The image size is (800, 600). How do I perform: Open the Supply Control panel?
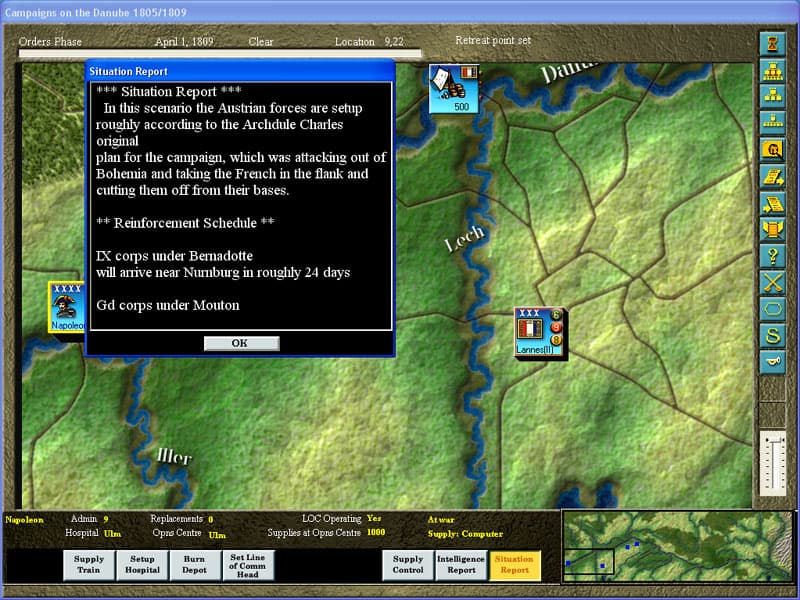tap(408, 565)
